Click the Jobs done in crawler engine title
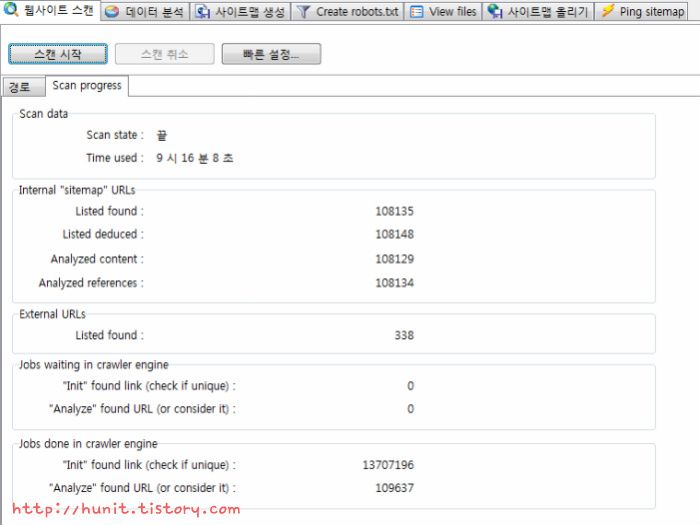This screenshot has height=525, width=700. [88, 444]
